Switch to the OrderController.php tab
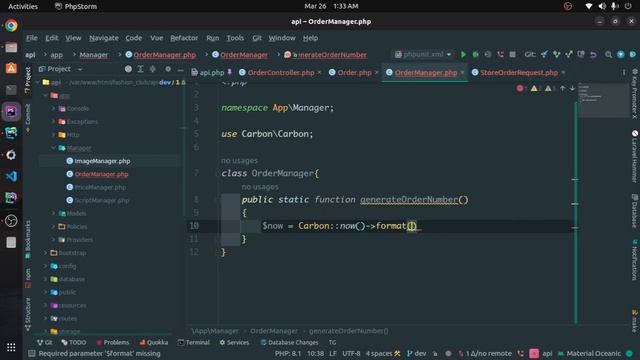 (x=280, y=73)
